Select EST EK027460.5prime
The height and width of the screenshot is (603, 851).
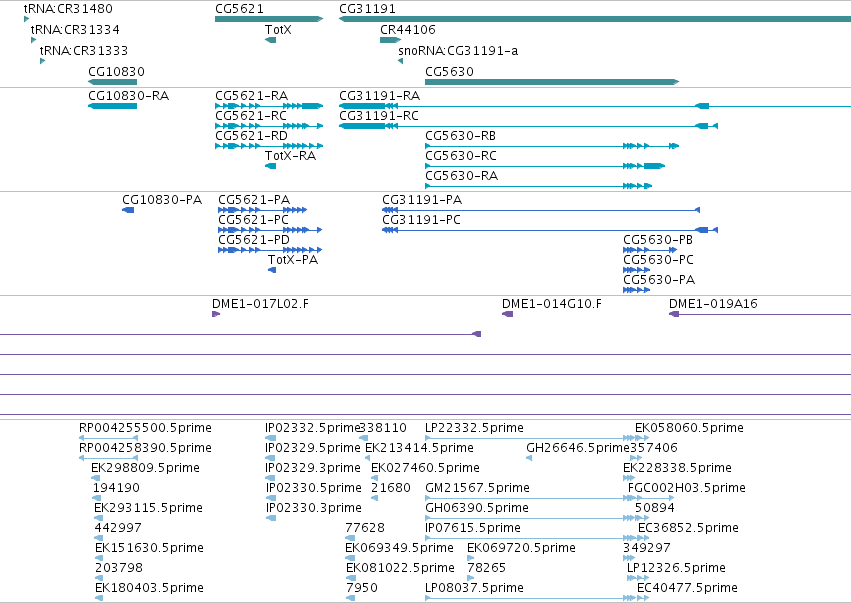click(374, 479)
